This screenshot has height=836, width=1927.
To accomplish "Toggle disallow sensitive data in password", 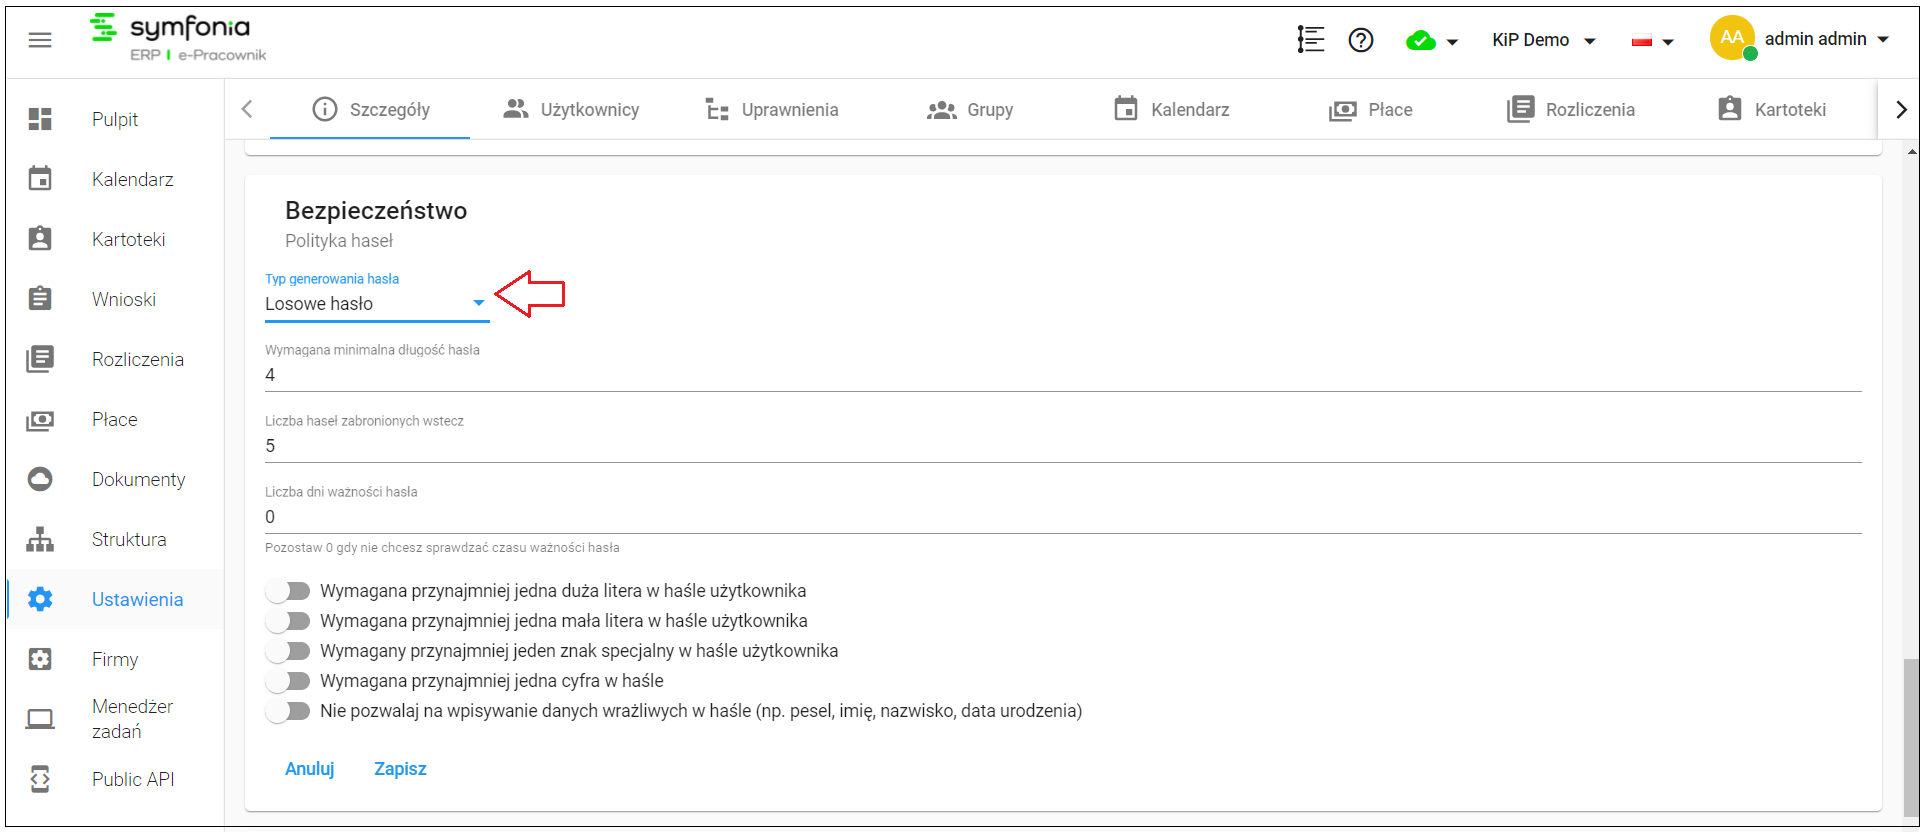I will click(x=289, y=711).
